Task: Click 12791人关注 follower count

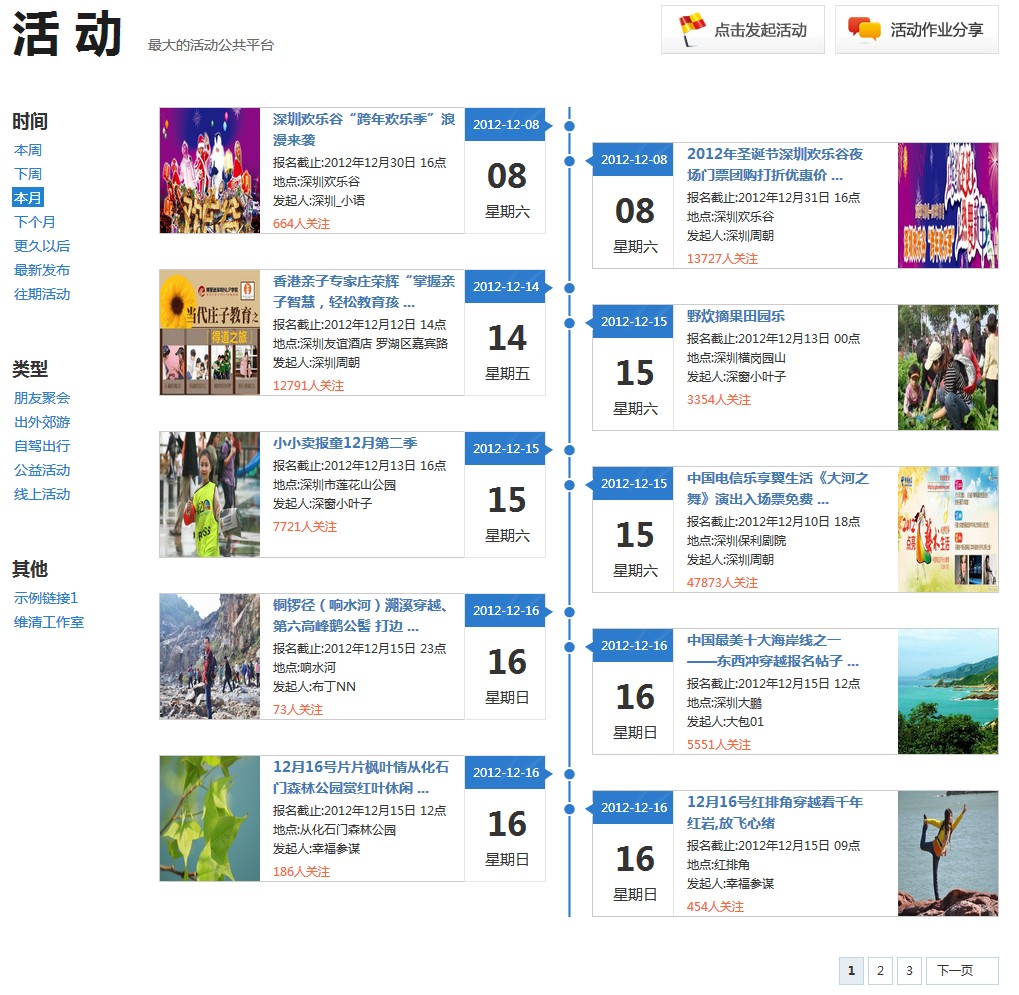Action: point(308,385)
